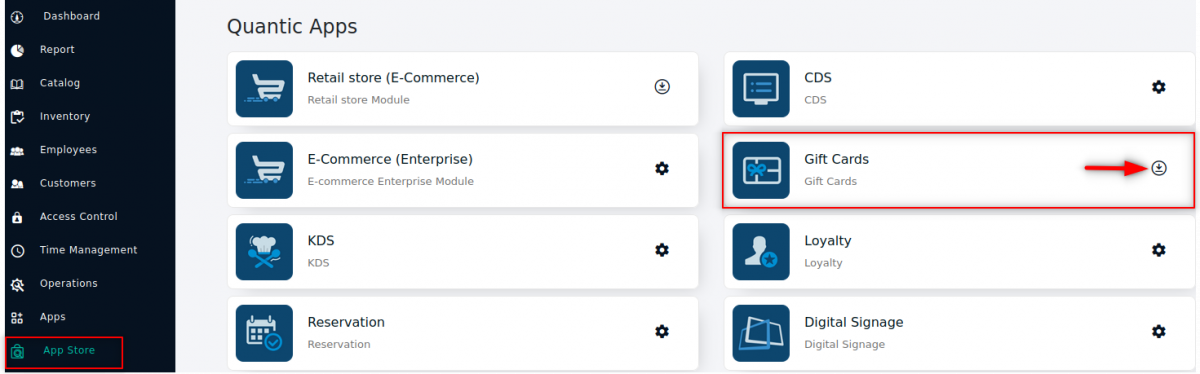Image resolution: width=1200 pixels, height=374 pixels.
Task: Install the Gift Cards app
Action: 1159,168
